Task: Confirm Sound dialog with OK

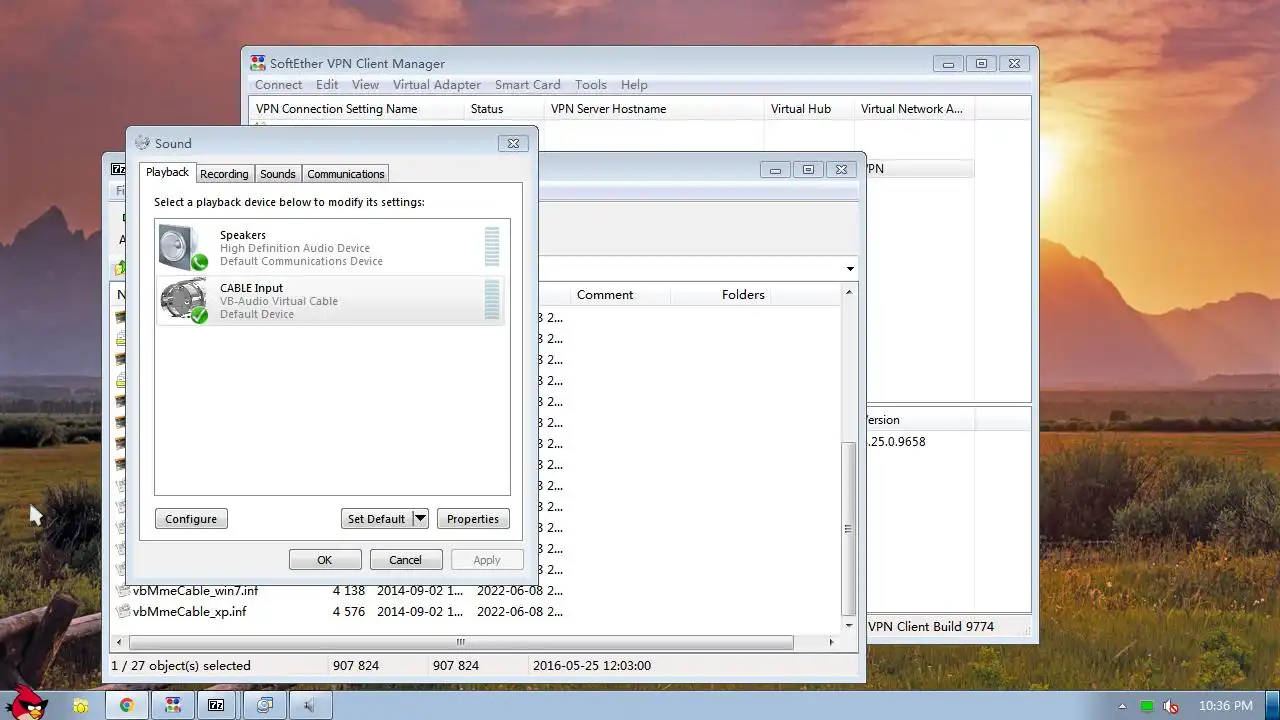Action: 325,559
